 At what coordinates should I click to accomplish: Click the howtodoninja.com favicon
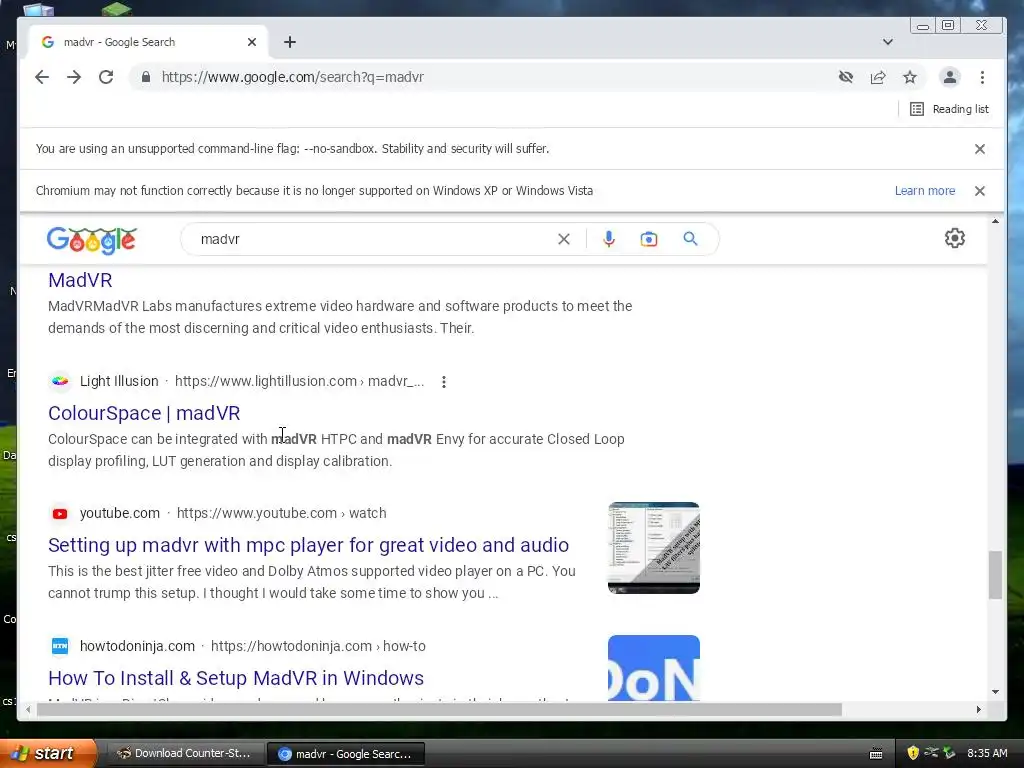(60, 646)
